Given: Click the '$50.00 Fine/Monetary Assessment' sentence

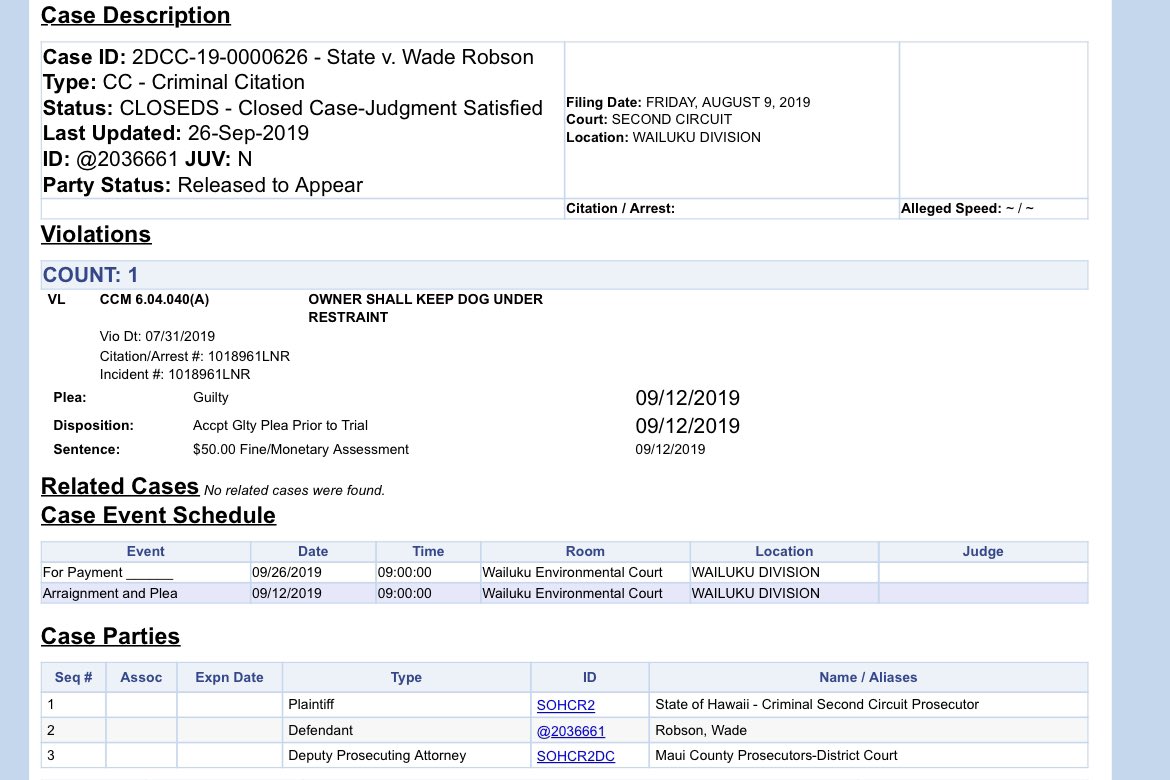Looking at the screenshot, I should pos(301,449).
